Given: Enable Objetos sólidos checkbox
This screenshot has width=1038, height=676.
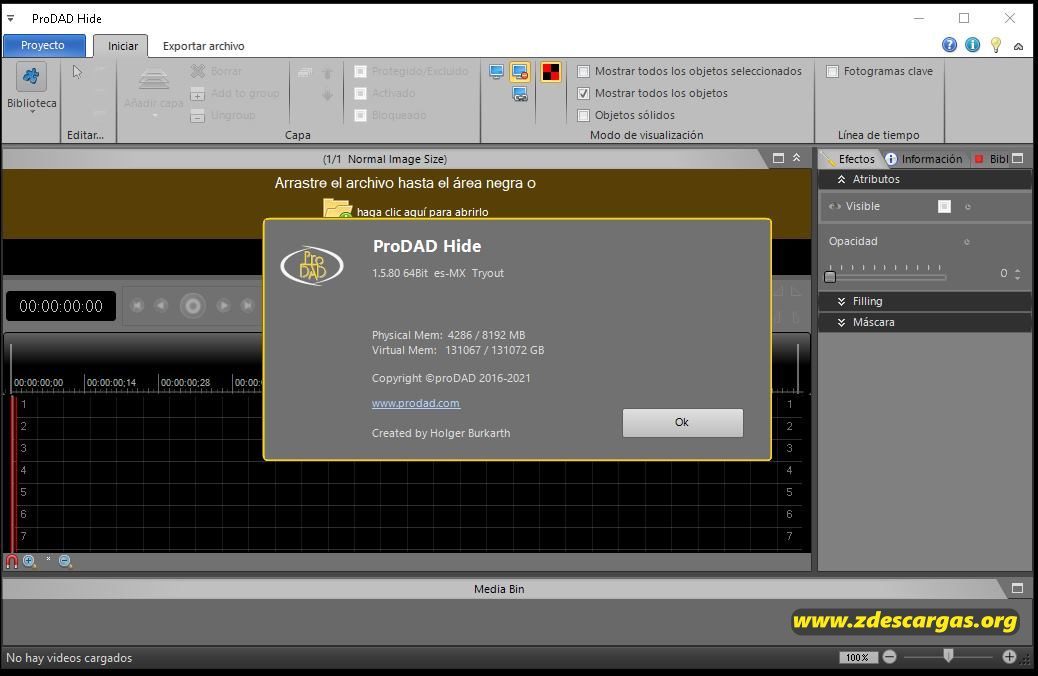Looking at the screenshot, I should (583, 116).
